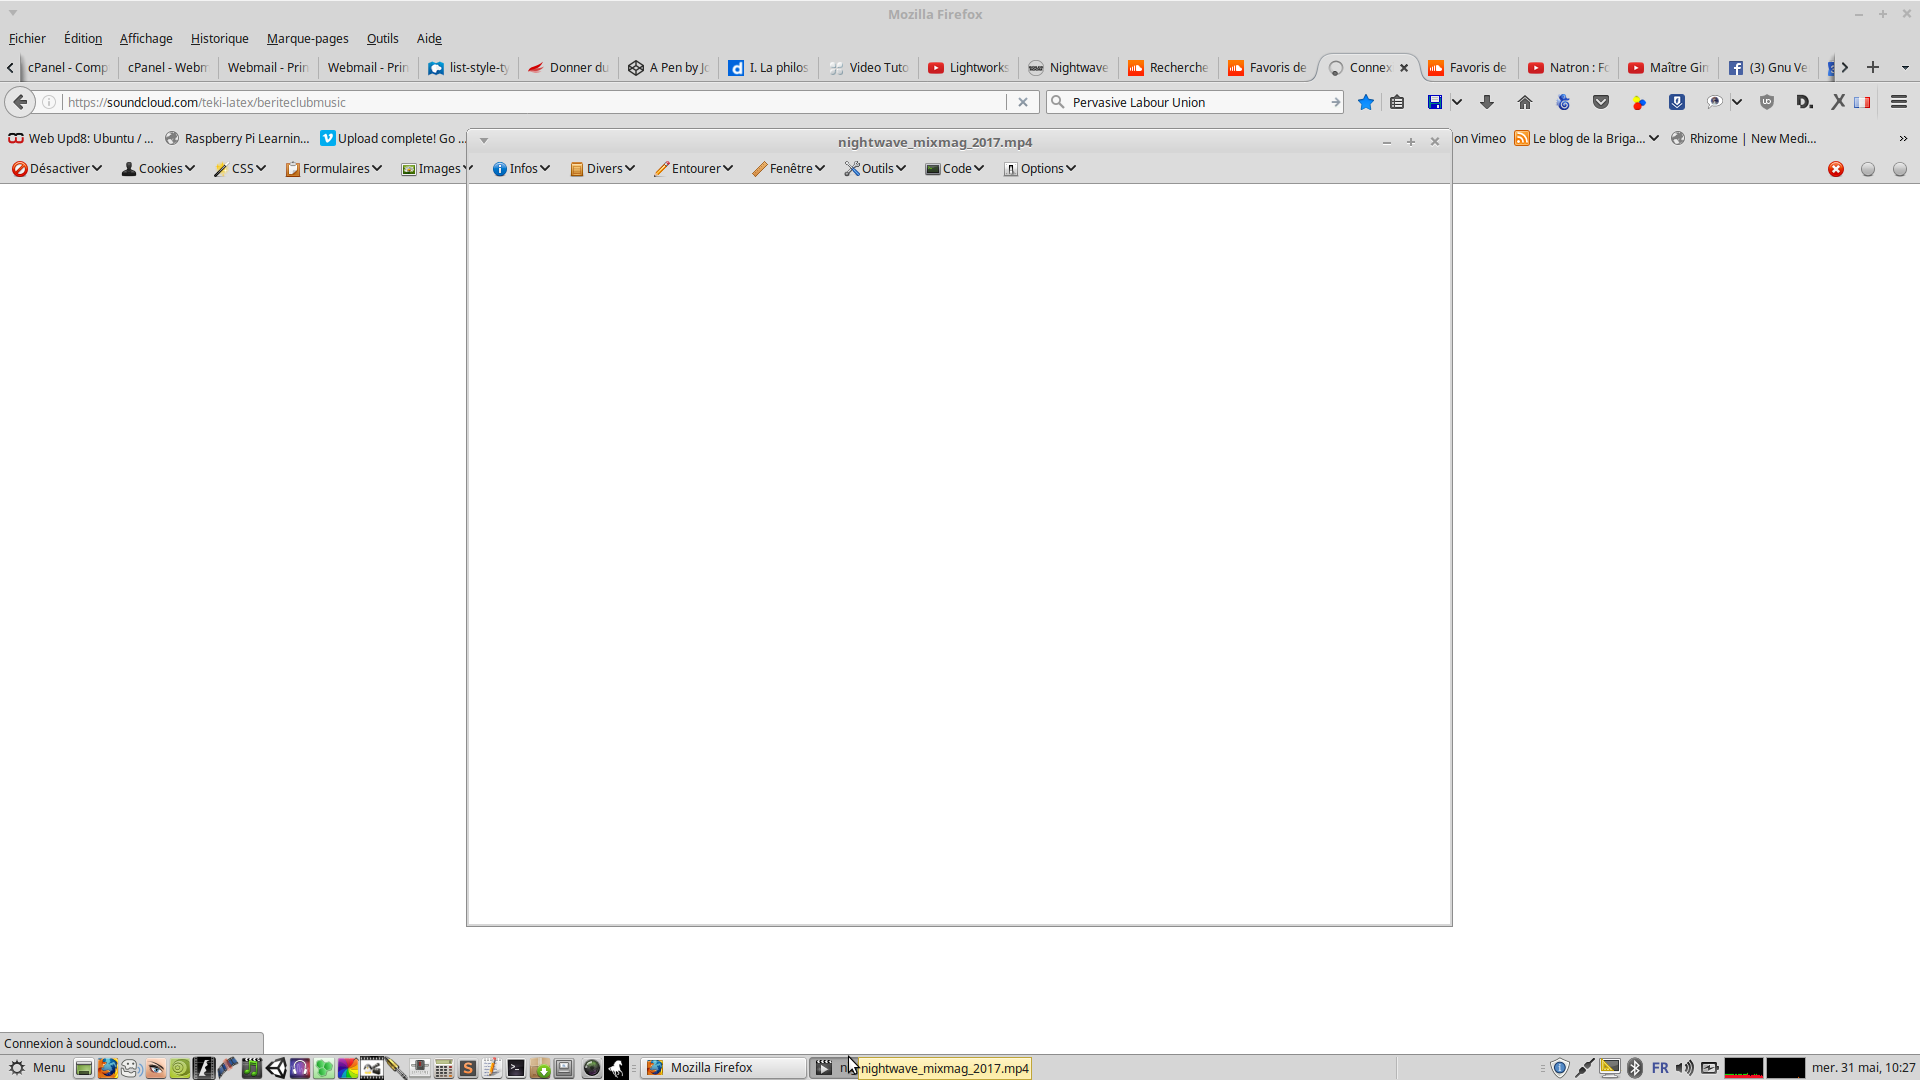Switch to the Lightworks tab
Image resolution: width=1920 pixels, height=1080 pixels.
[968, 67]
